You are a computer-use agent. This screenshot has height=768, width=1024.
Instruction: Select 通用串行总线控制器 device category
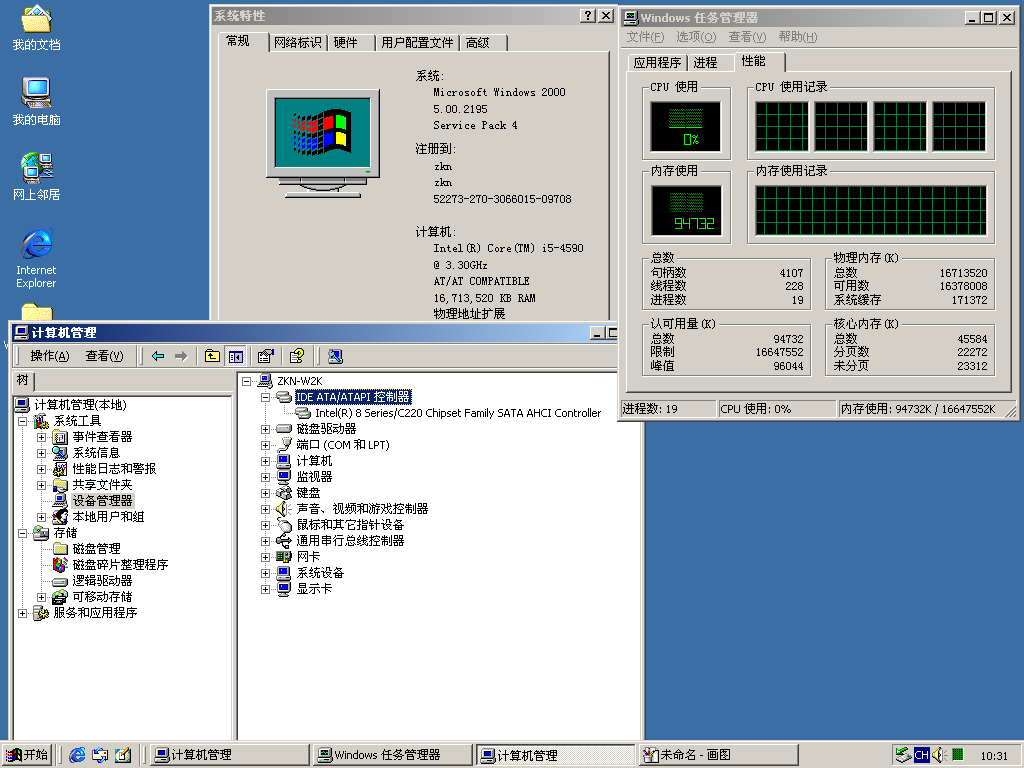click(351, 541)
